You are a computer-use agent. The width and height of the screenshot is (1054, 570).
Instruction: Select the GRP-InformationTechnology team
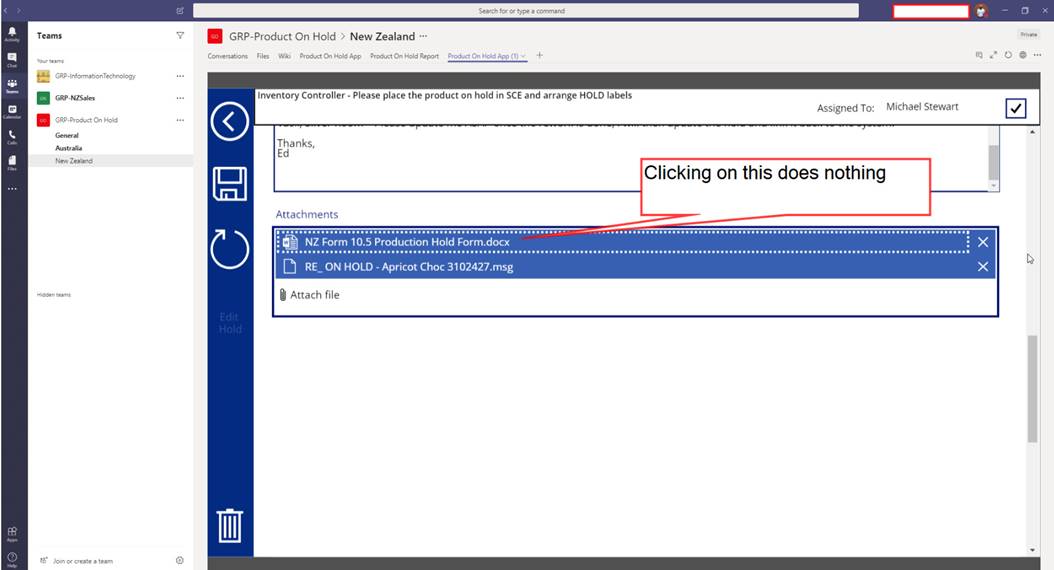coord(95,76)
